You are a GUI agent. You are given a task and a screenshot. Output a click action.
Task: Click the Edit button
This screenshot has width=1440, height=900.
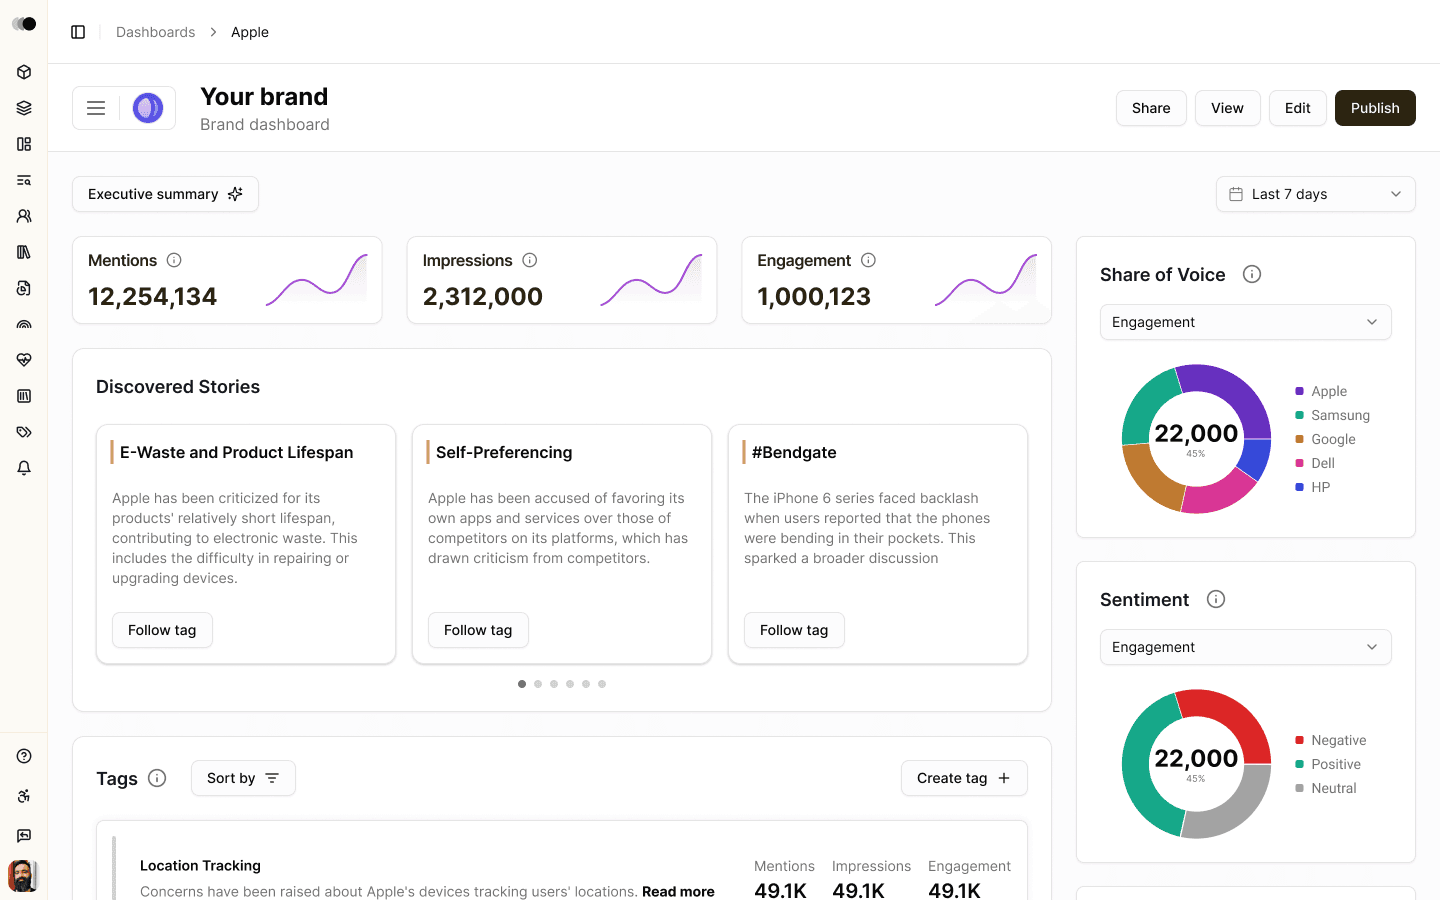(1298, 108)
